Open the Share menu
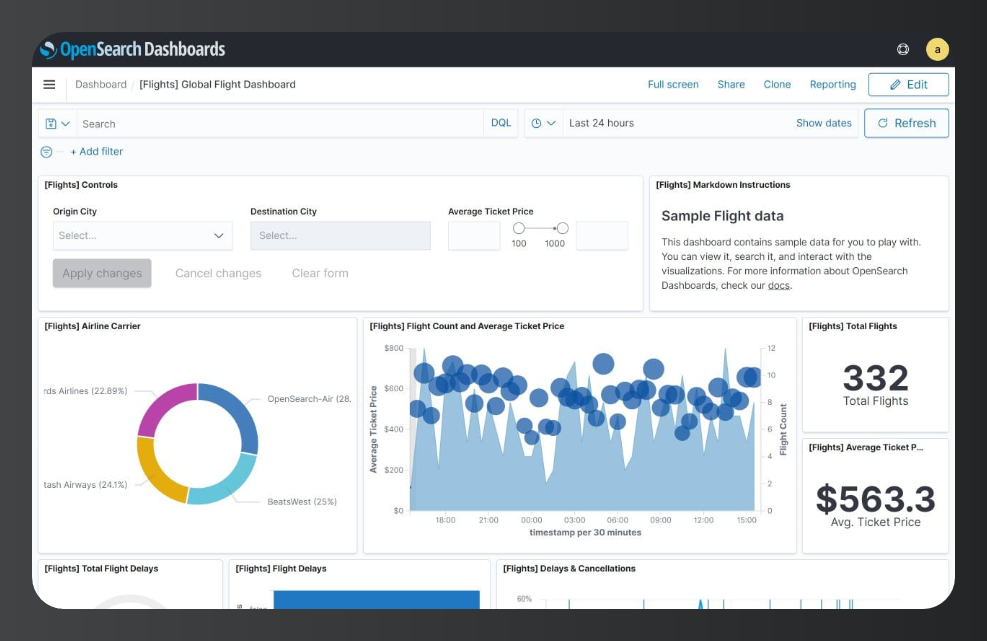The image size is (987, 641). click(x=731, y=84)
